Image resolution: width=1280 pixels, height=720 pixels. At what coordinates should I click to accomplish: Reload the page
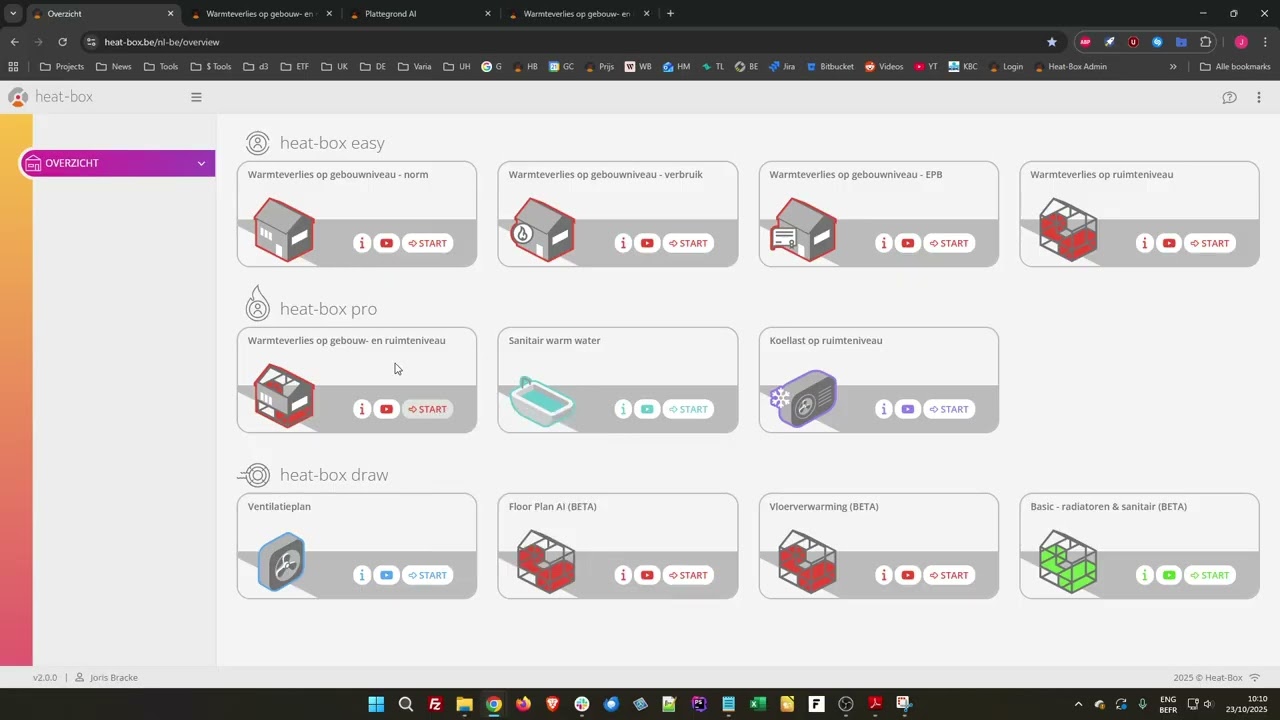pyautogui.click(x=62, y=42)
